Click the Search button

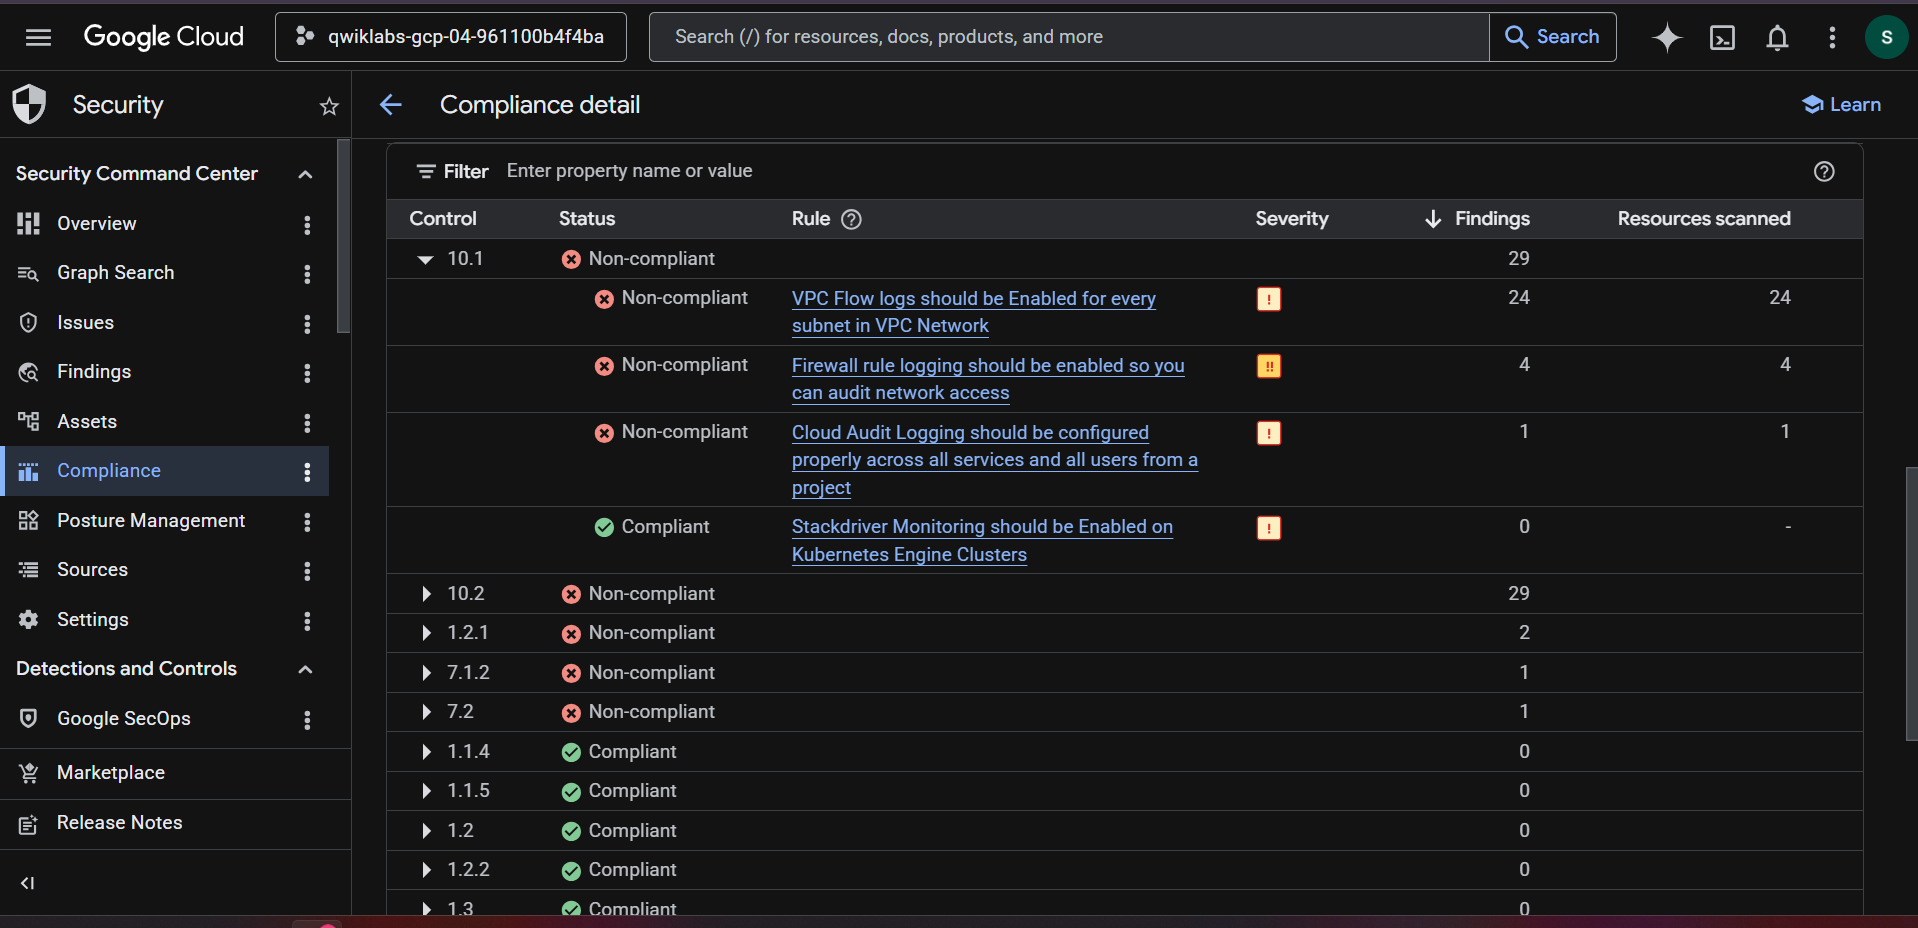point(1552,37)
